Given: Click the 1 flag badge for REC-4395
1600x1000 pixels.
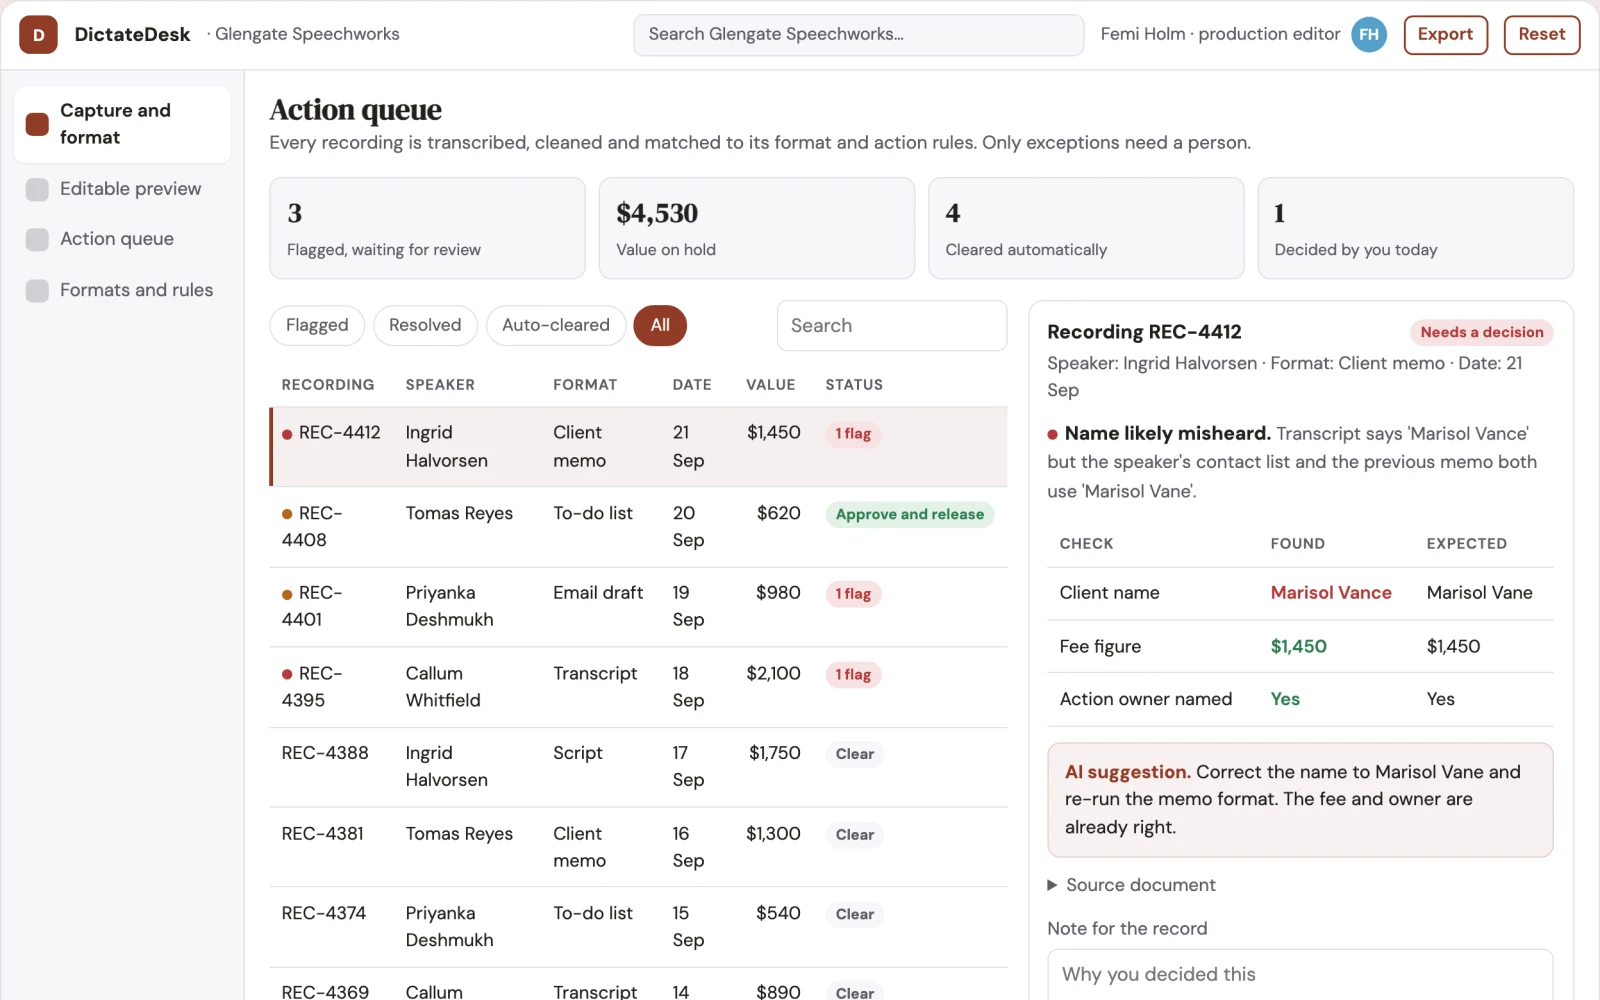Looking at the screenshot, I should point(853,675).
